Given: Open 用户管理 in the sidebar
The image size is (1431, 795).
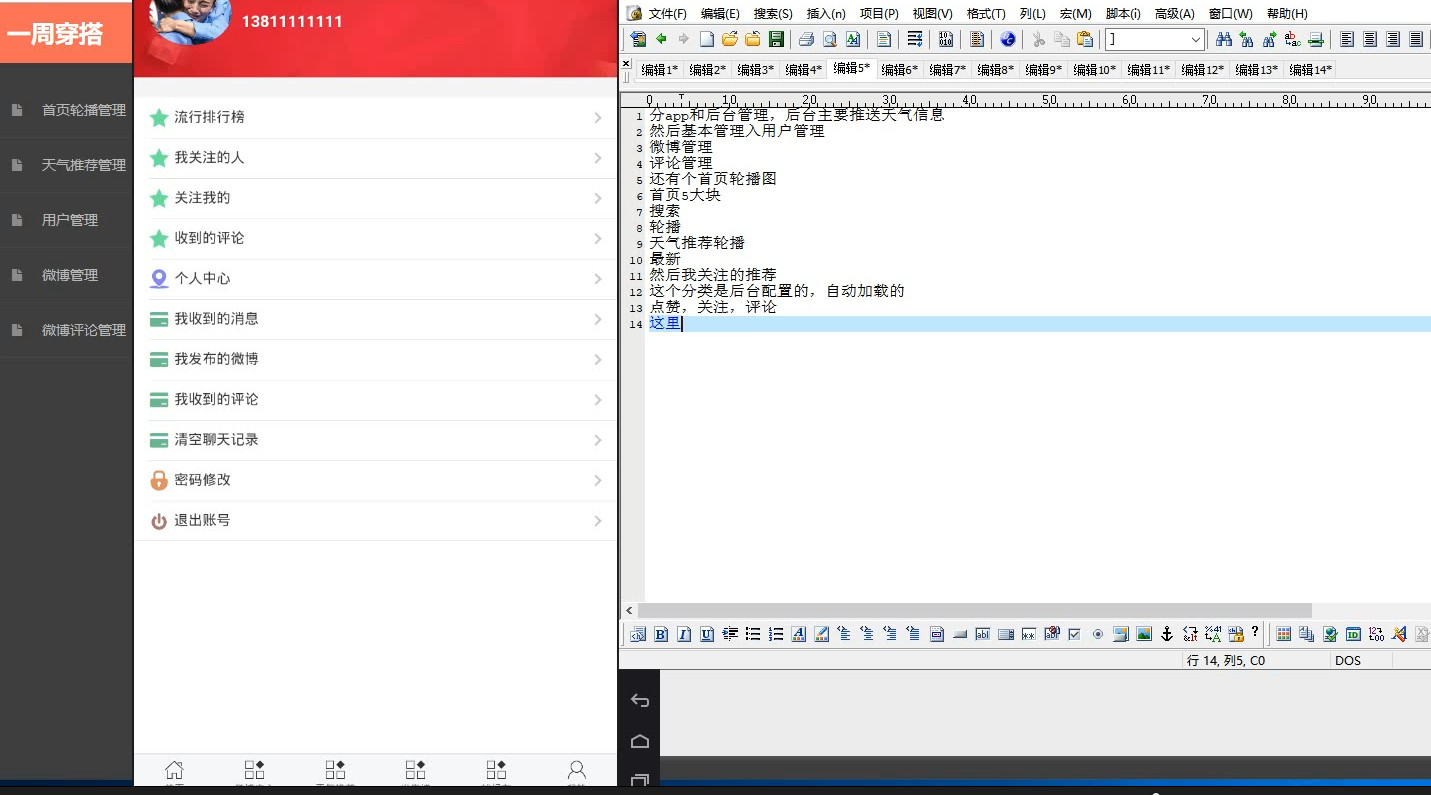Looking at the screenshot, I should [66, 220].
